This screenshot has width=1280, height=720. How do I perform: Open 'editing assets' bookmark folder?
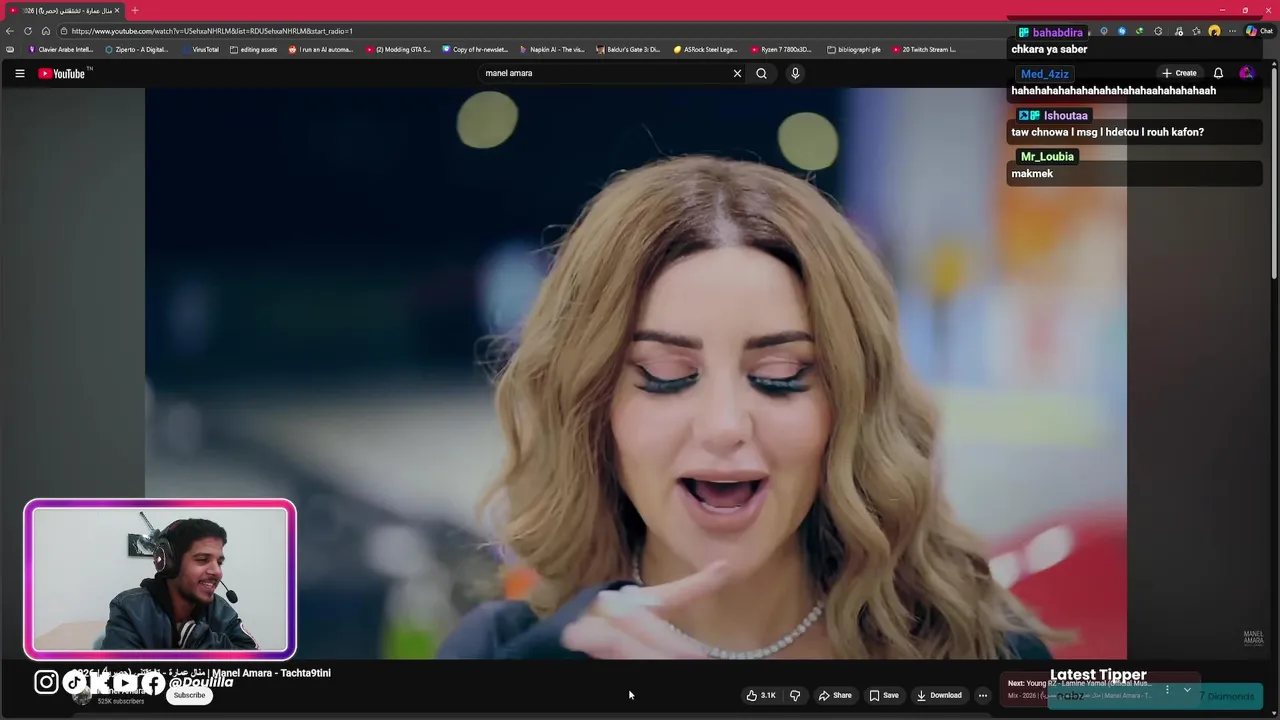tap(253, 49)
